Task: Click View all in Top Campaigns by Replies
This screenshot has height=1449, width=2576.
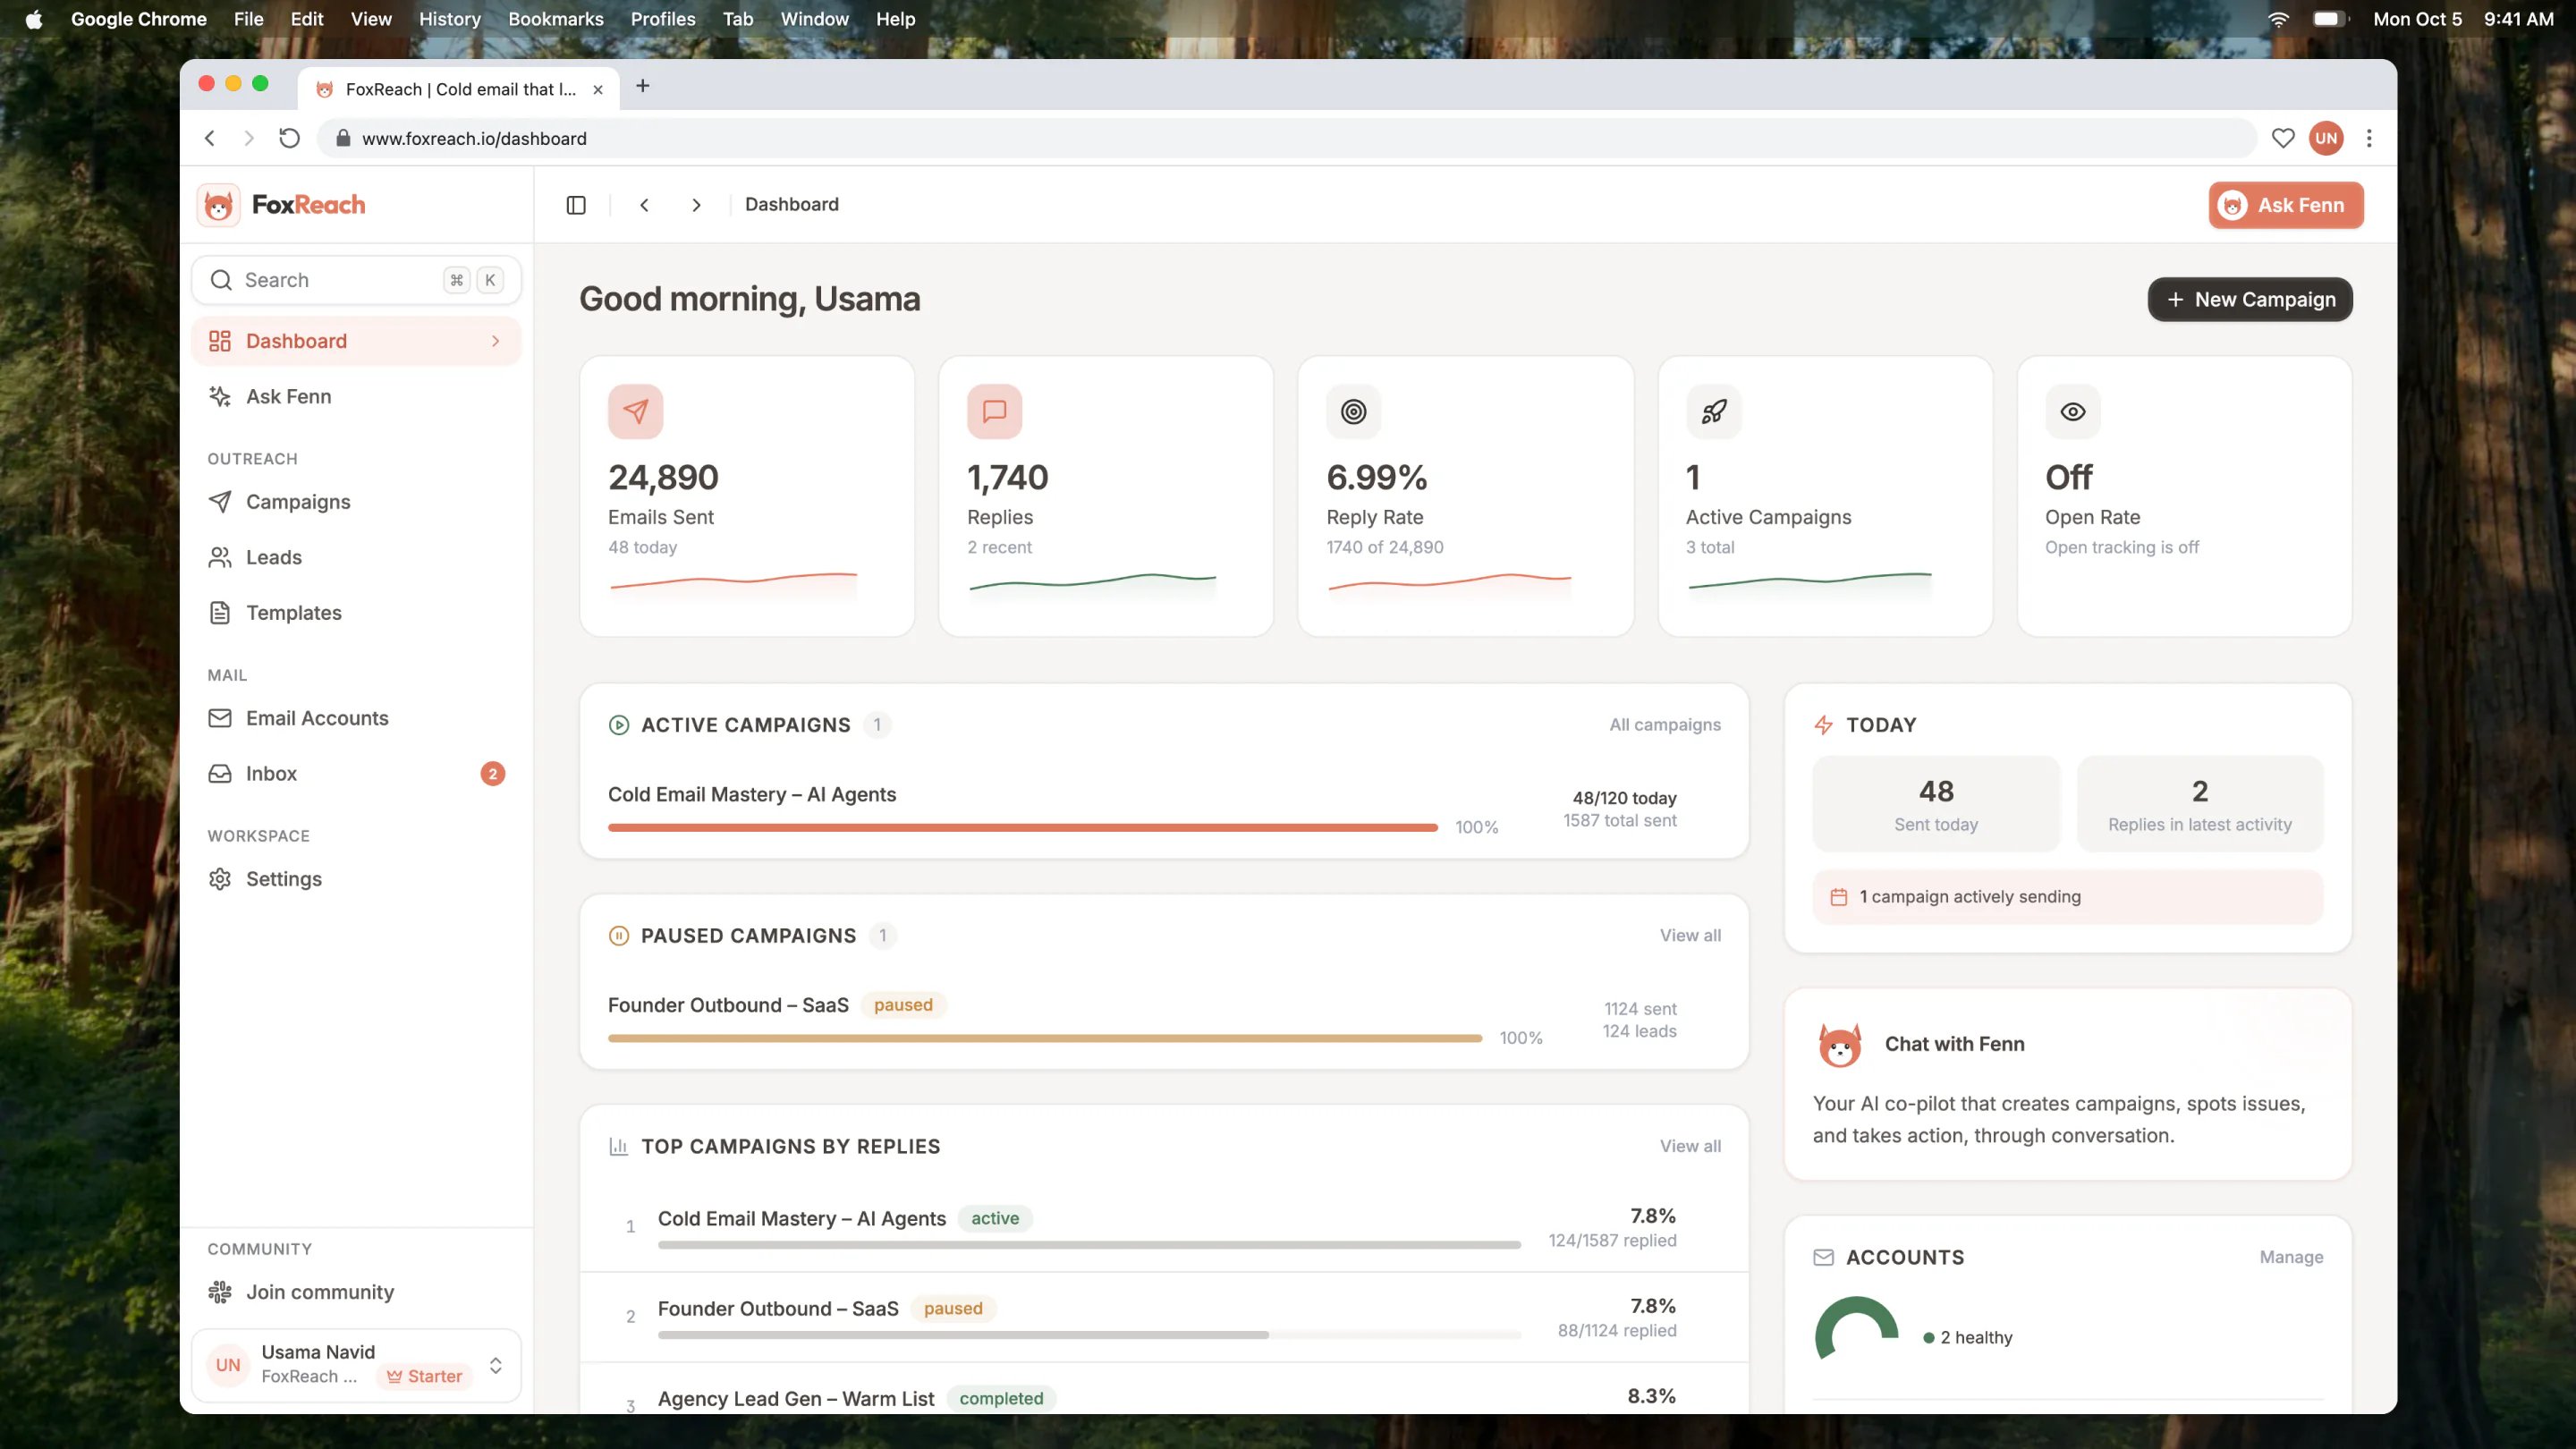Action: [x=1690, y=1146]
